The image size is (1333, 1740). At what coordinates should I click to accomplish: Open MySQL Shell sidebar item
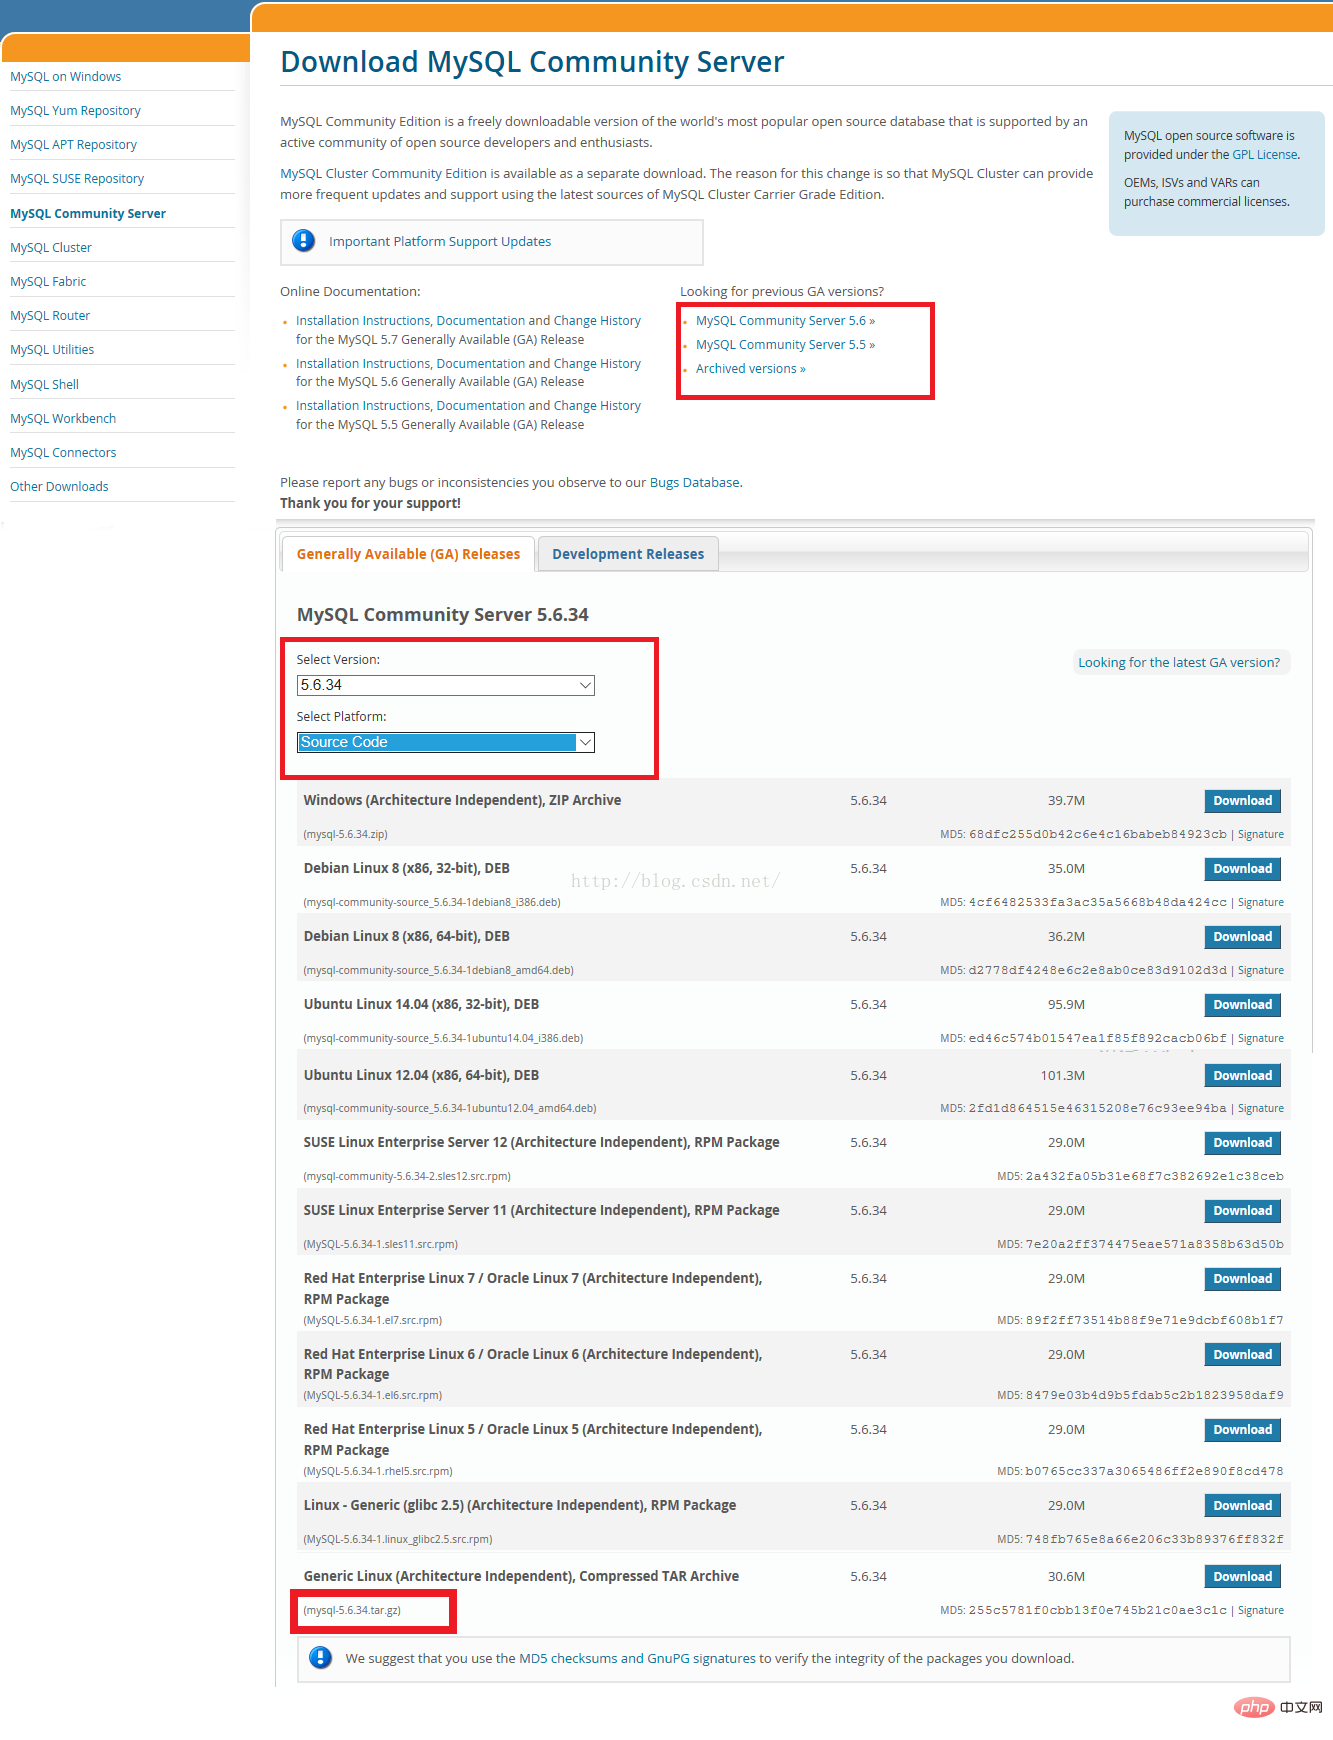pos(44,385)
